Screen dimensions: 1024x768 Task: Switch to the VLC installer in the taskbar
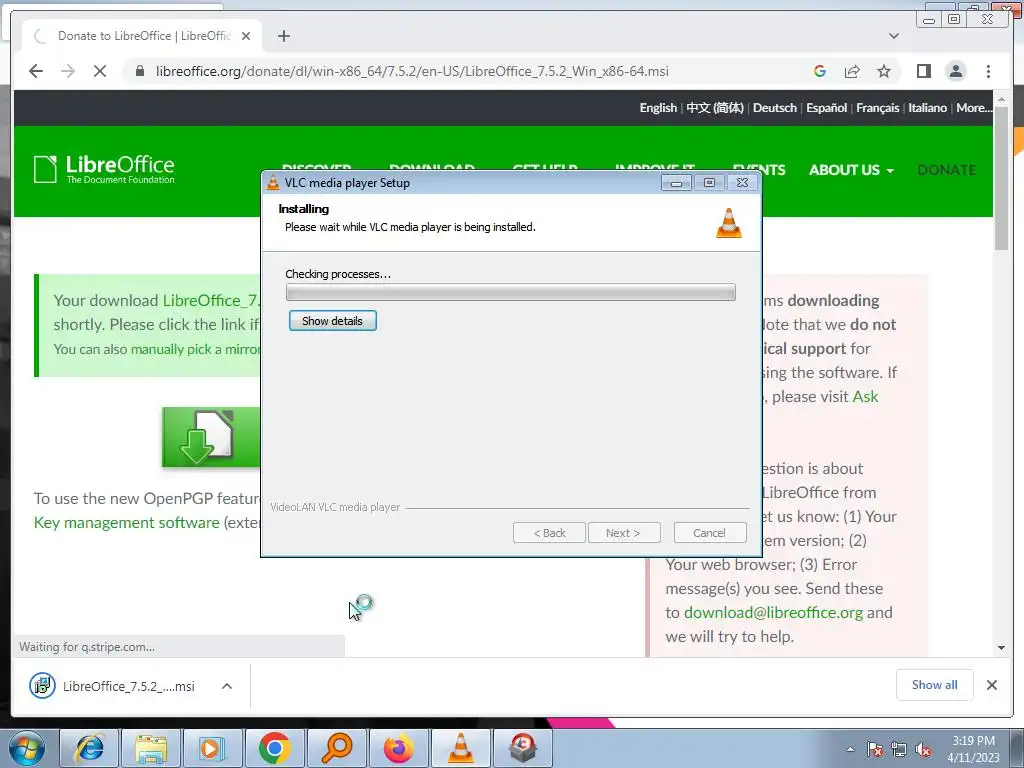tap(460, 748)
